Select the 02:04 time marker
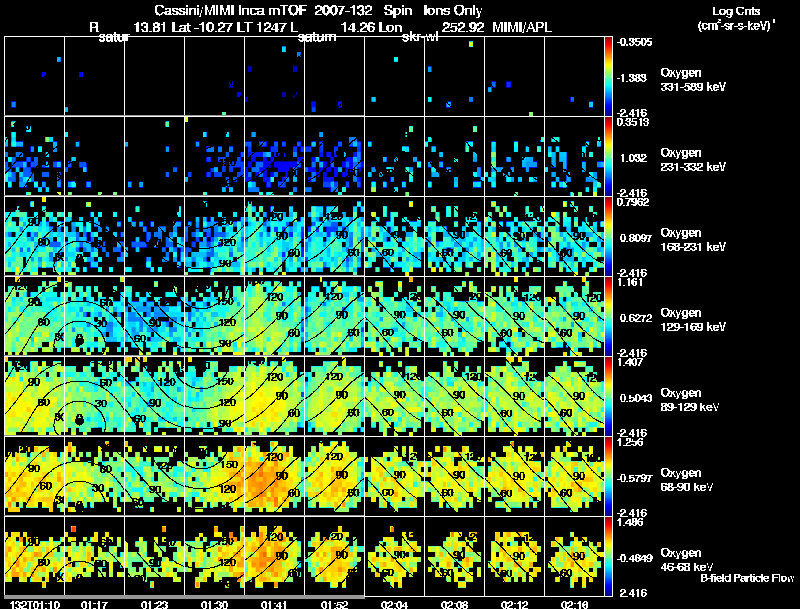Viewport: 800px width, 609px height. pos(392,604)
